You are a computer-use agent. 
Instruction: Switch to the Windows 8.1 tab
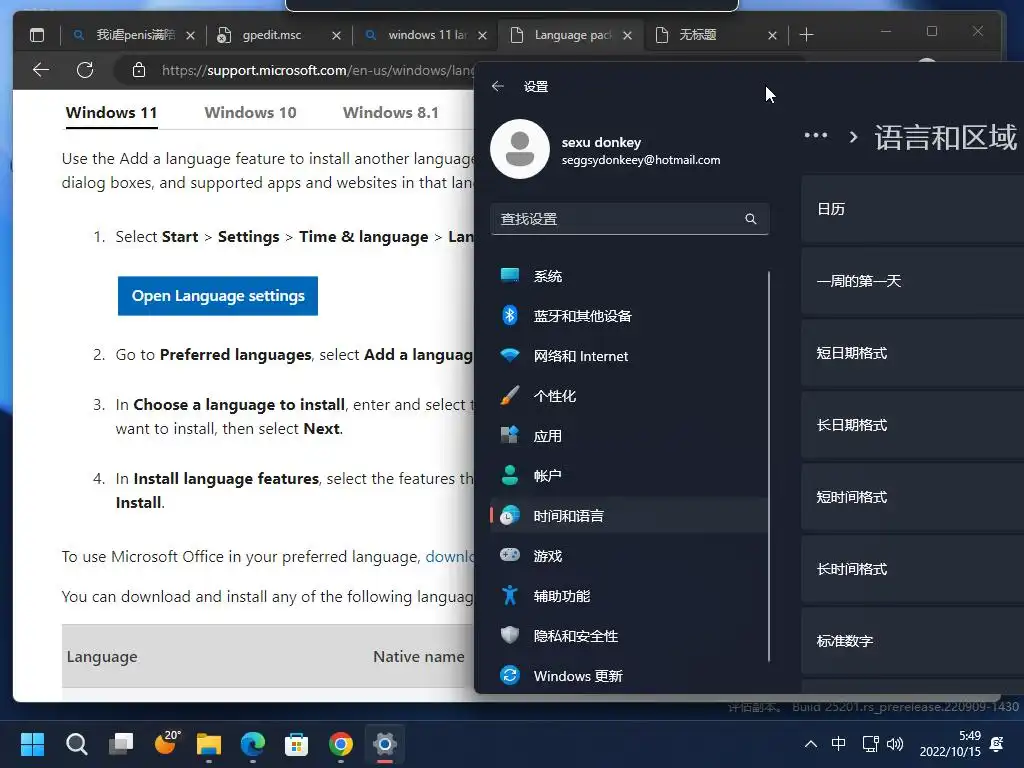[x=391, y=113]
